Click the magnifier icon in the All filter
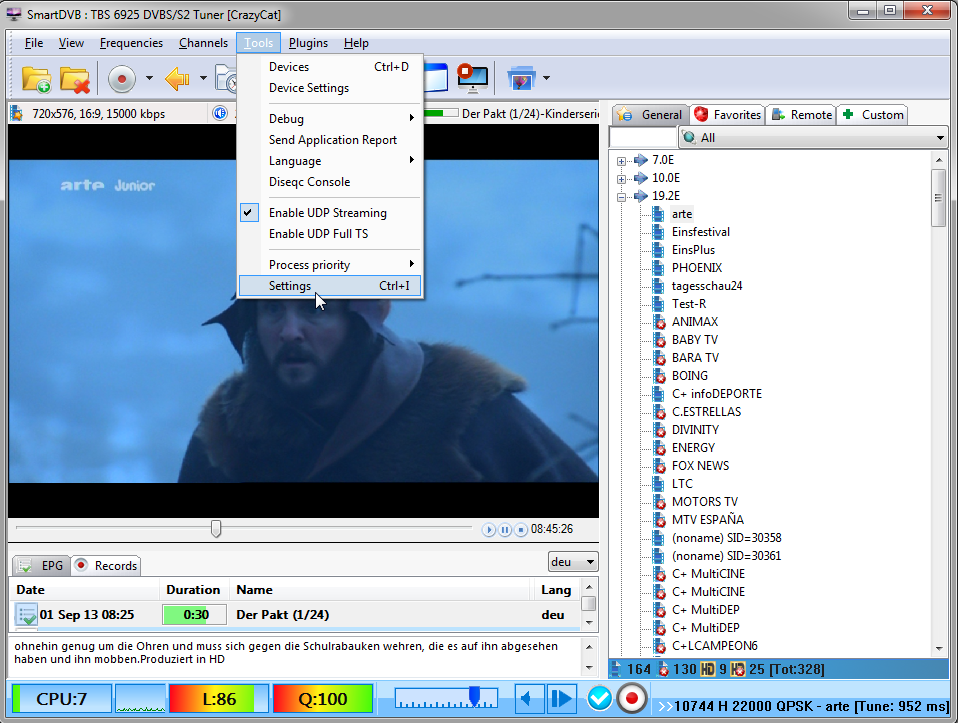 tap(689, 138)
